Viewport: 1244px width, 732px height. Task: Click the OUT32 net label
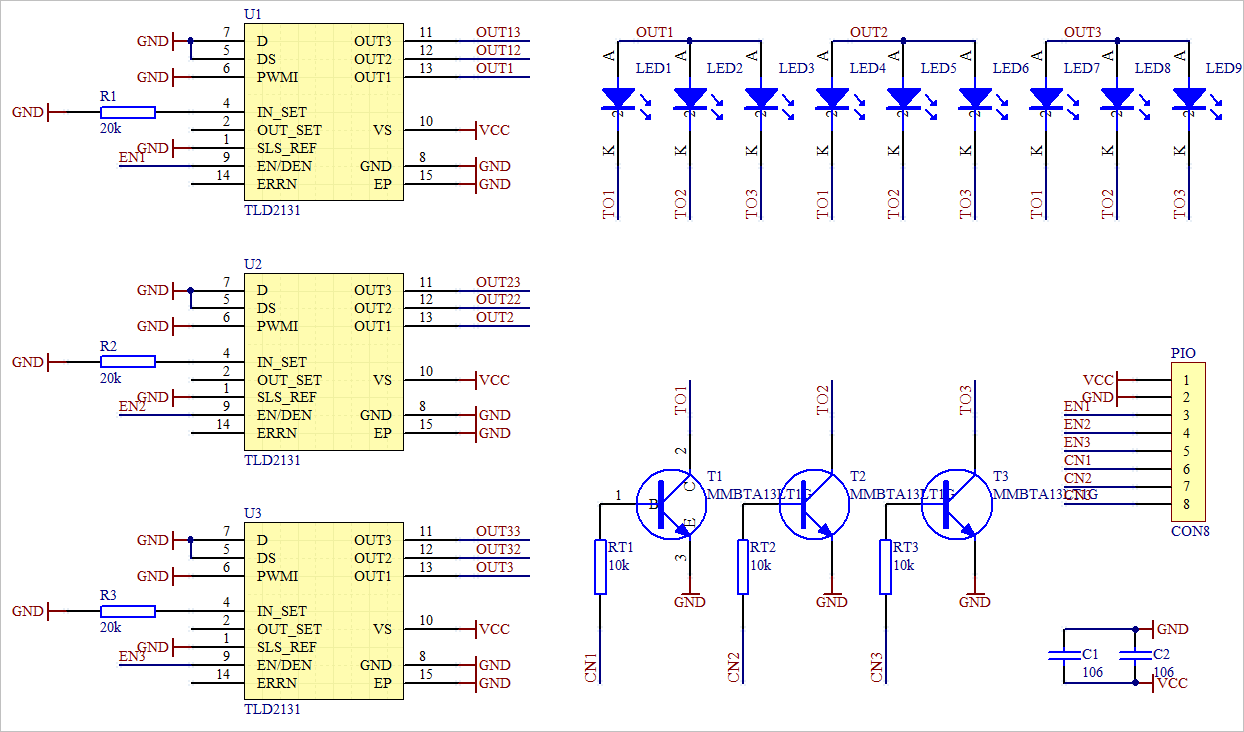point(498,549)
